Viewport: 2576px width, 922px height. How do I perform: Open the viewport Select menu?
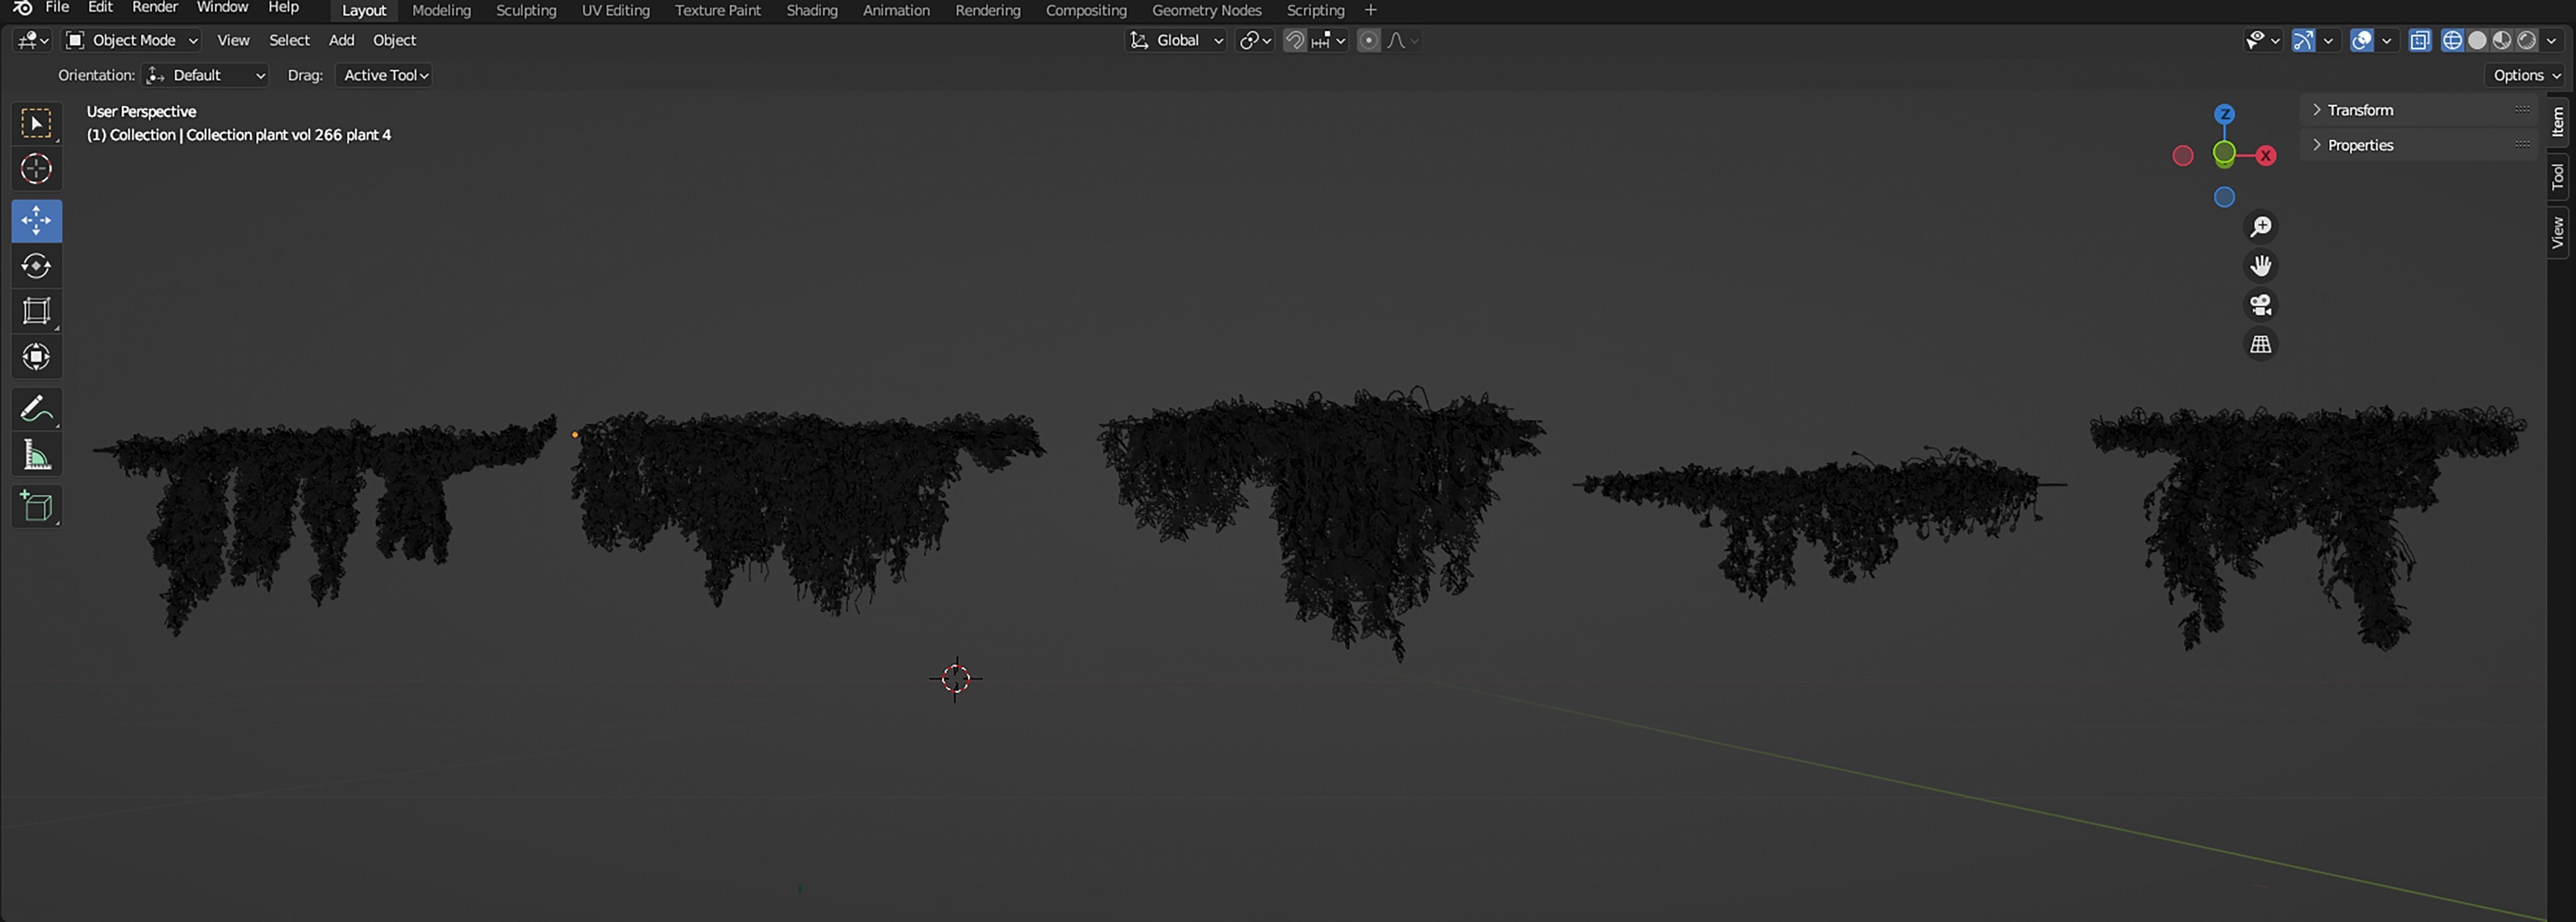point(289,40)
